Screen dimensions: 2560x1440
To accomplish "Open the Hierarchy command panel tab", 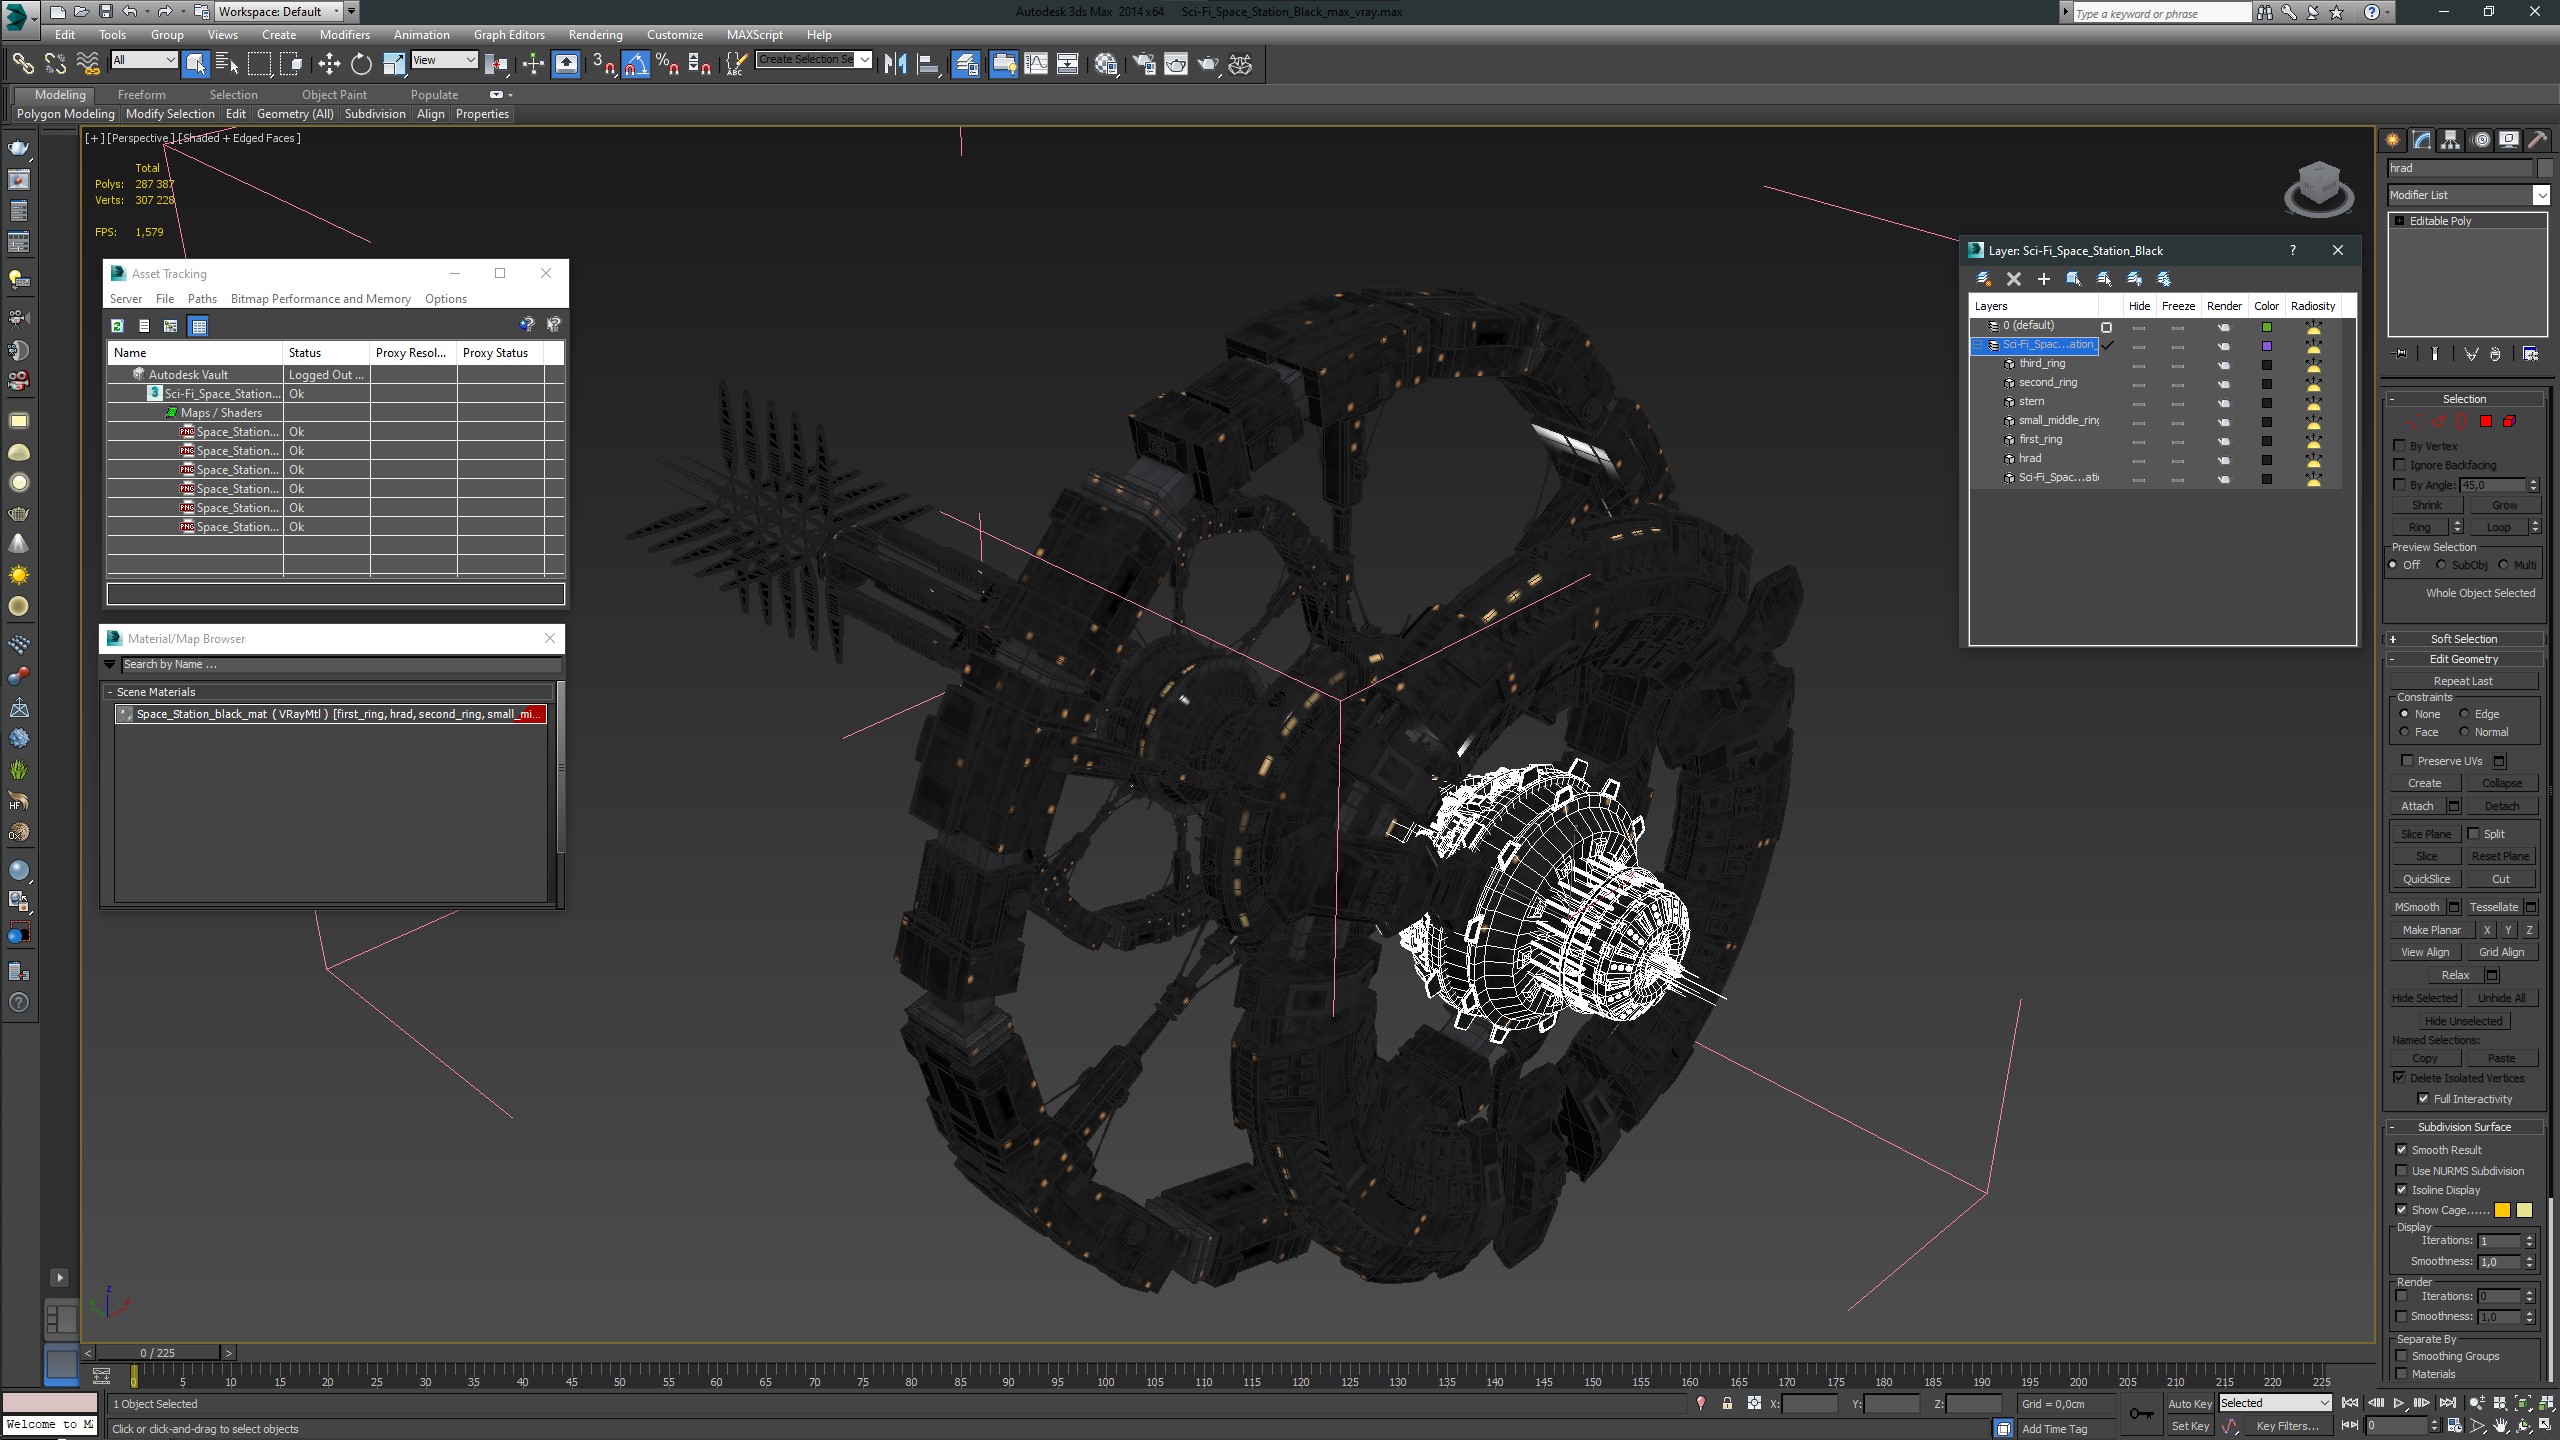I will click(2450, 140).
